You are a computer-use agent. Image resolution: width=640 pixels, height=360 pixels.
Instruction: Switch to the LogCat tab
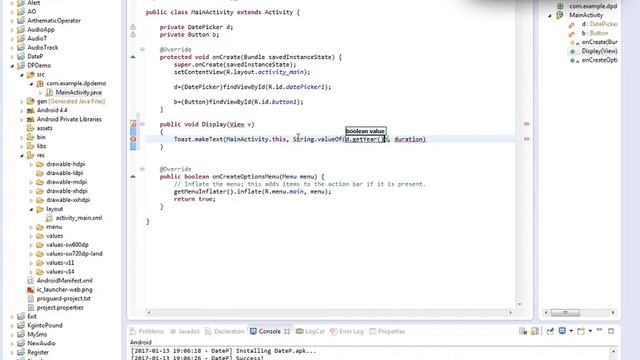[x=310, y=331]
